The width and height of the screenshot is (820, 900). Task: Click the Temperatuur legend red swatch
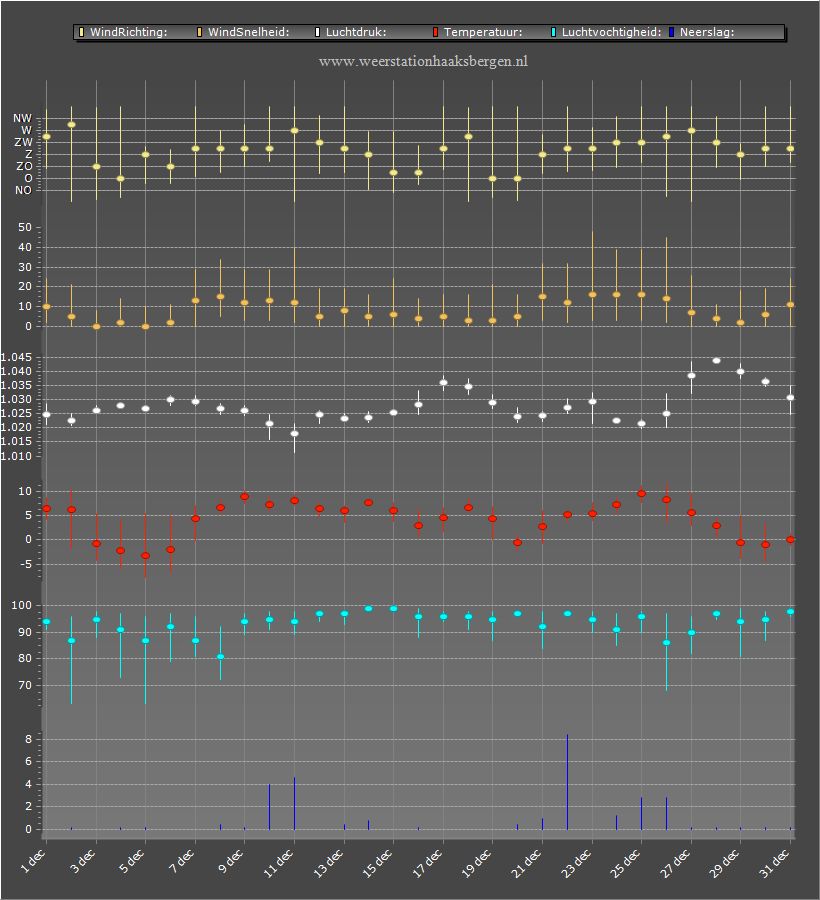click(x=436, y=32)
